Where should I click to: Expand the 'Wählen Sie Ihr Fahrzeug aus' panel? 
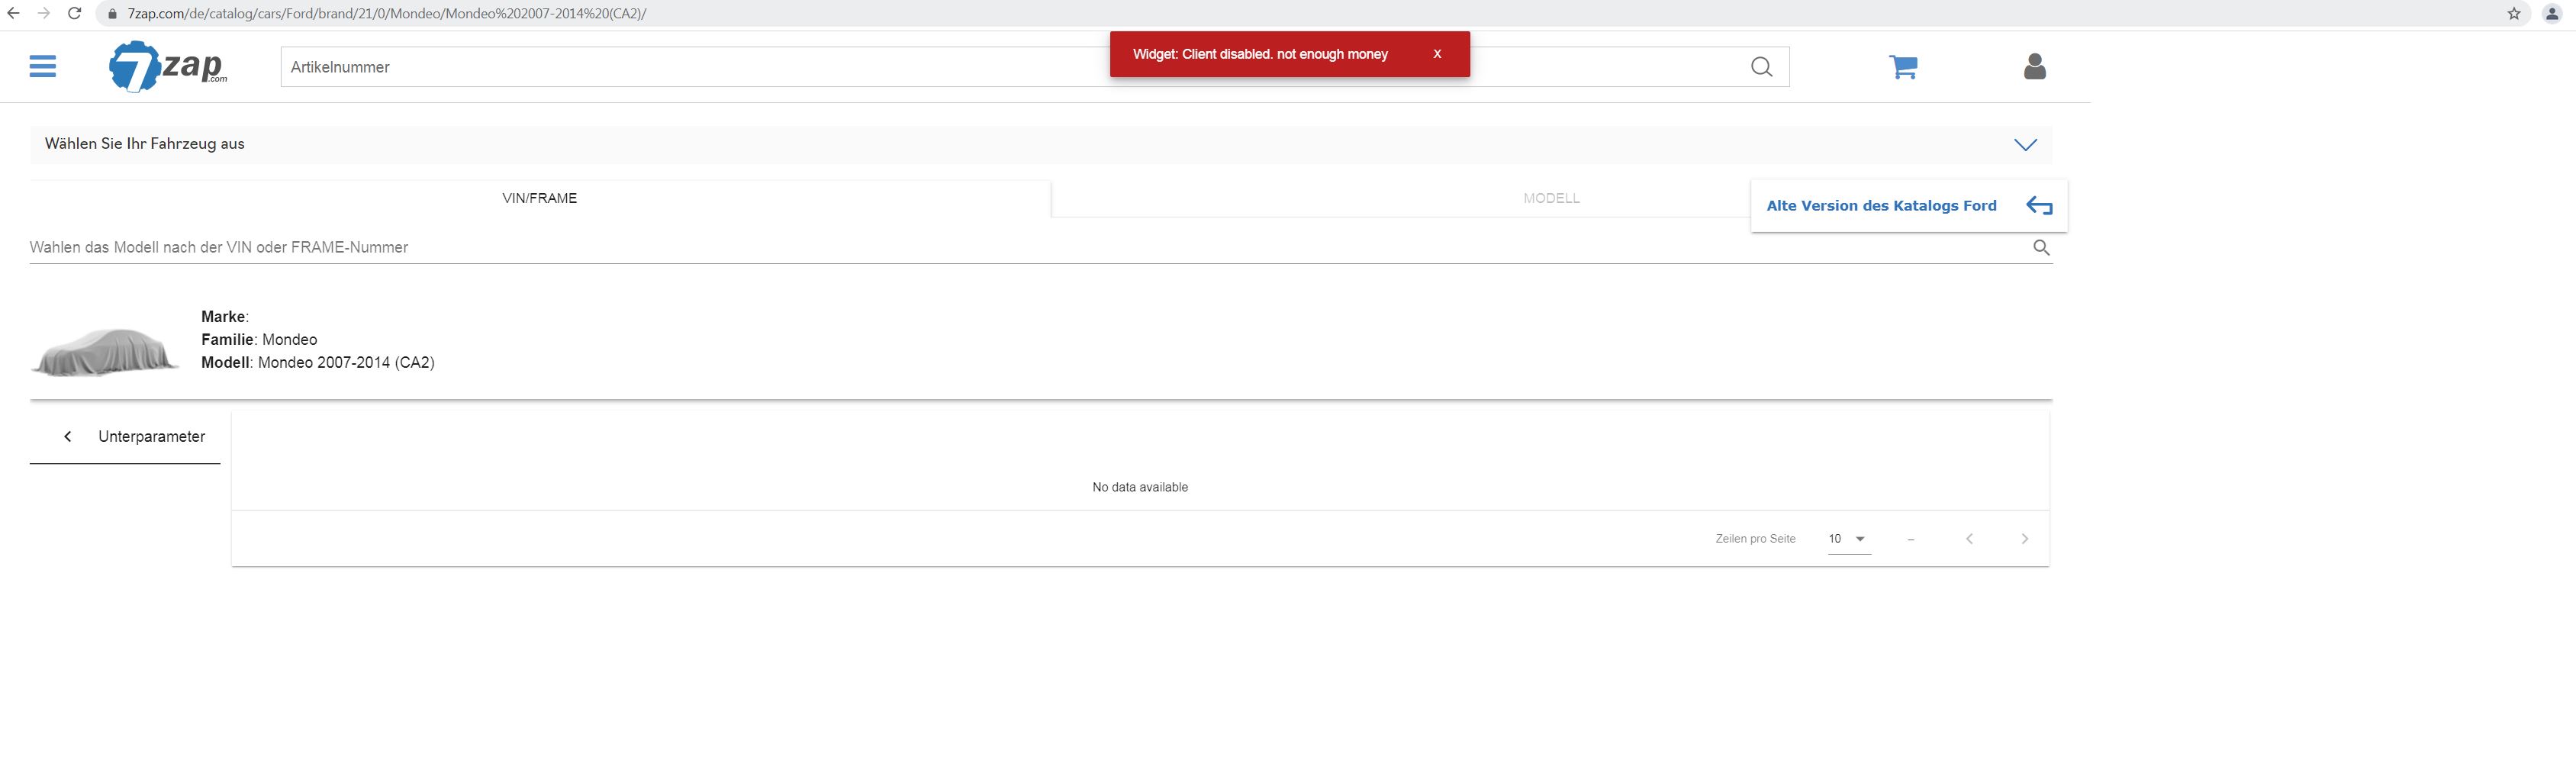pos(2025,145)
